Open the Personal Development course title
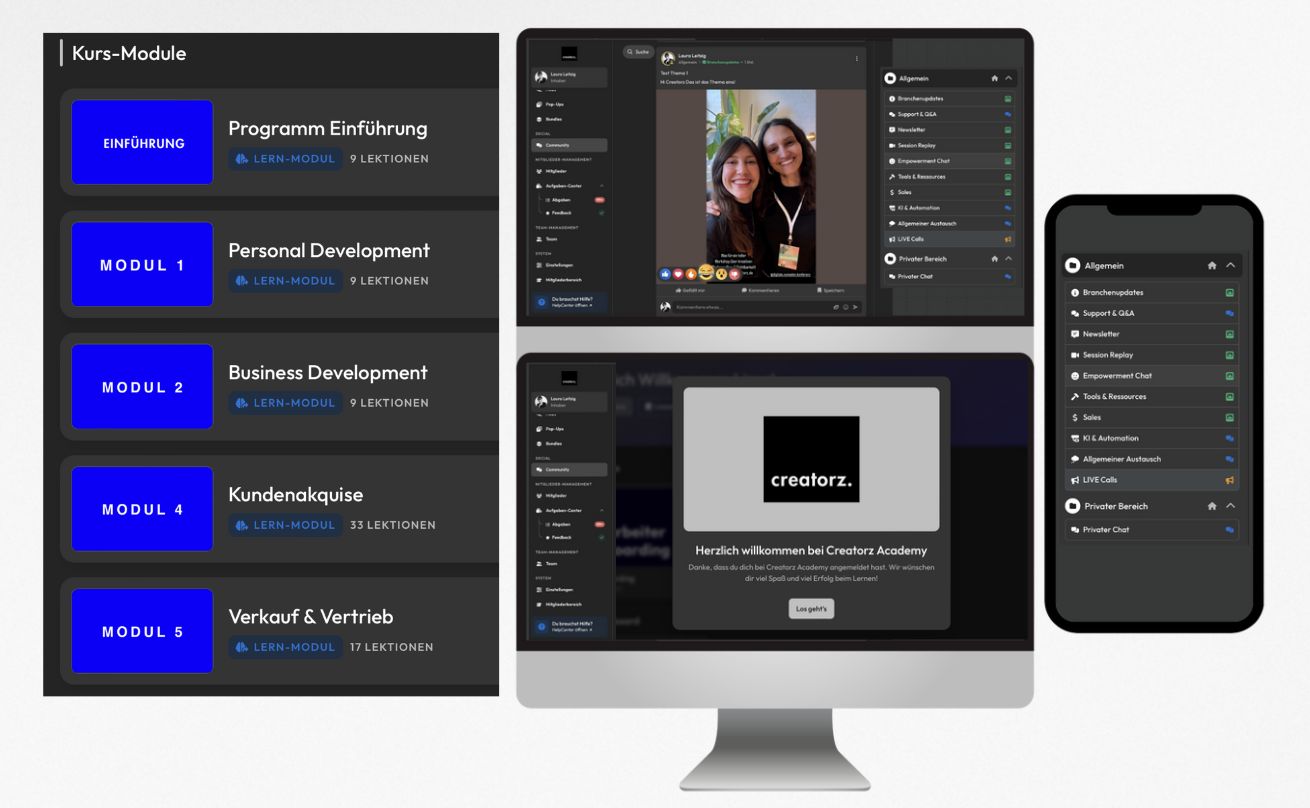1310x808 pixels. pyautogui.click(x=329, y=250)
